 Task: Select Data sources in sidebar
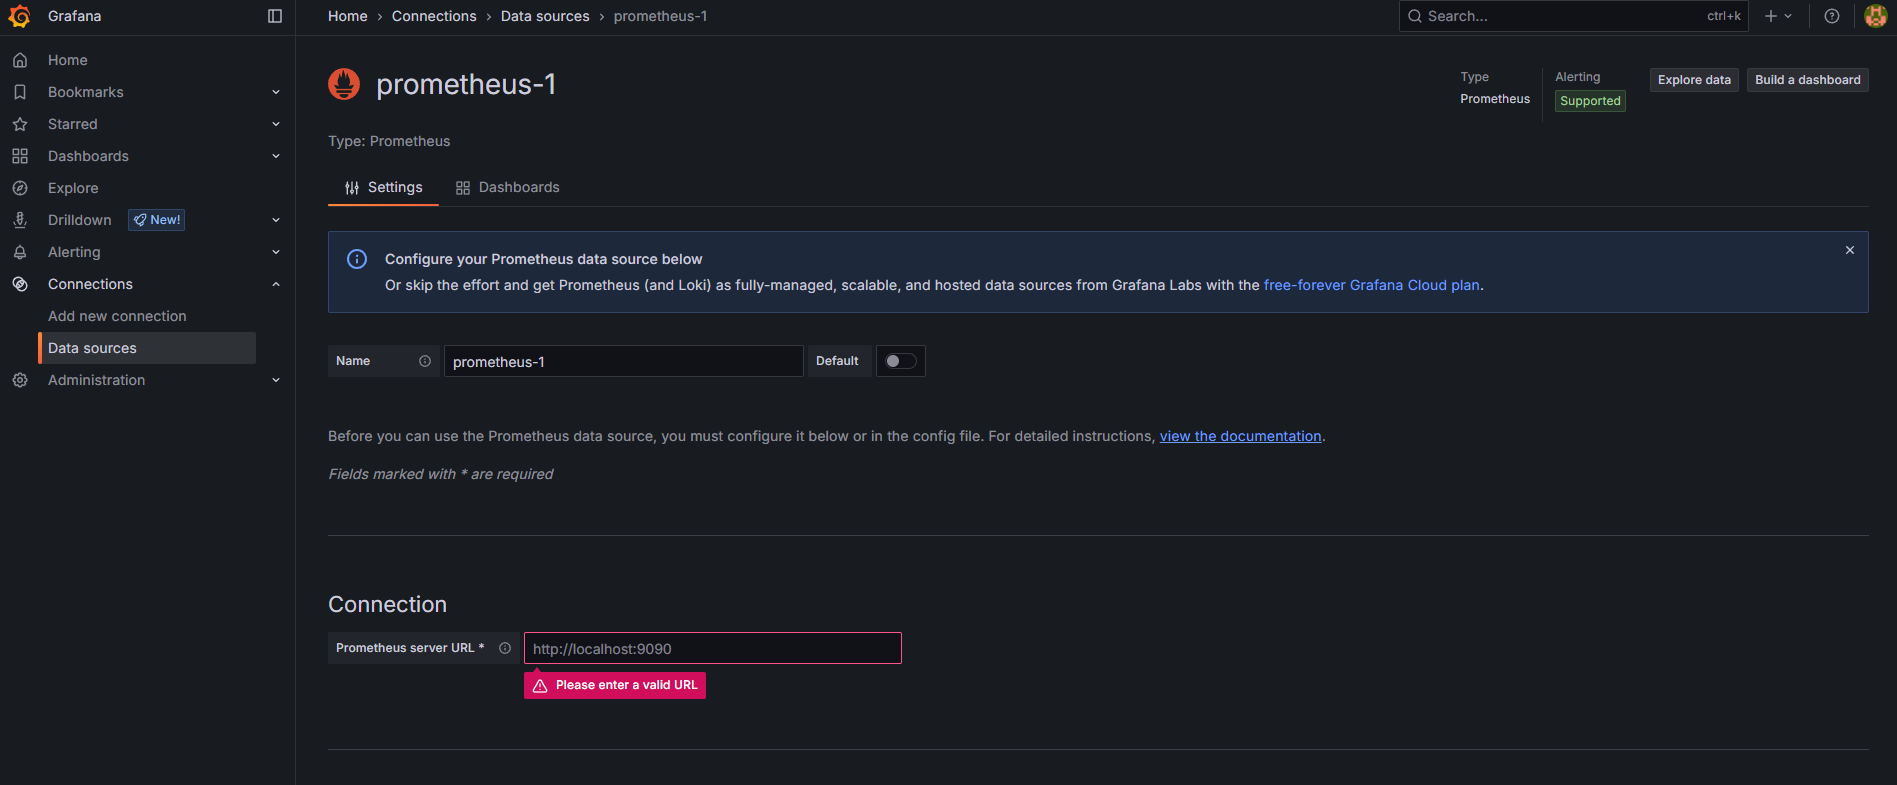click(147, 348)
